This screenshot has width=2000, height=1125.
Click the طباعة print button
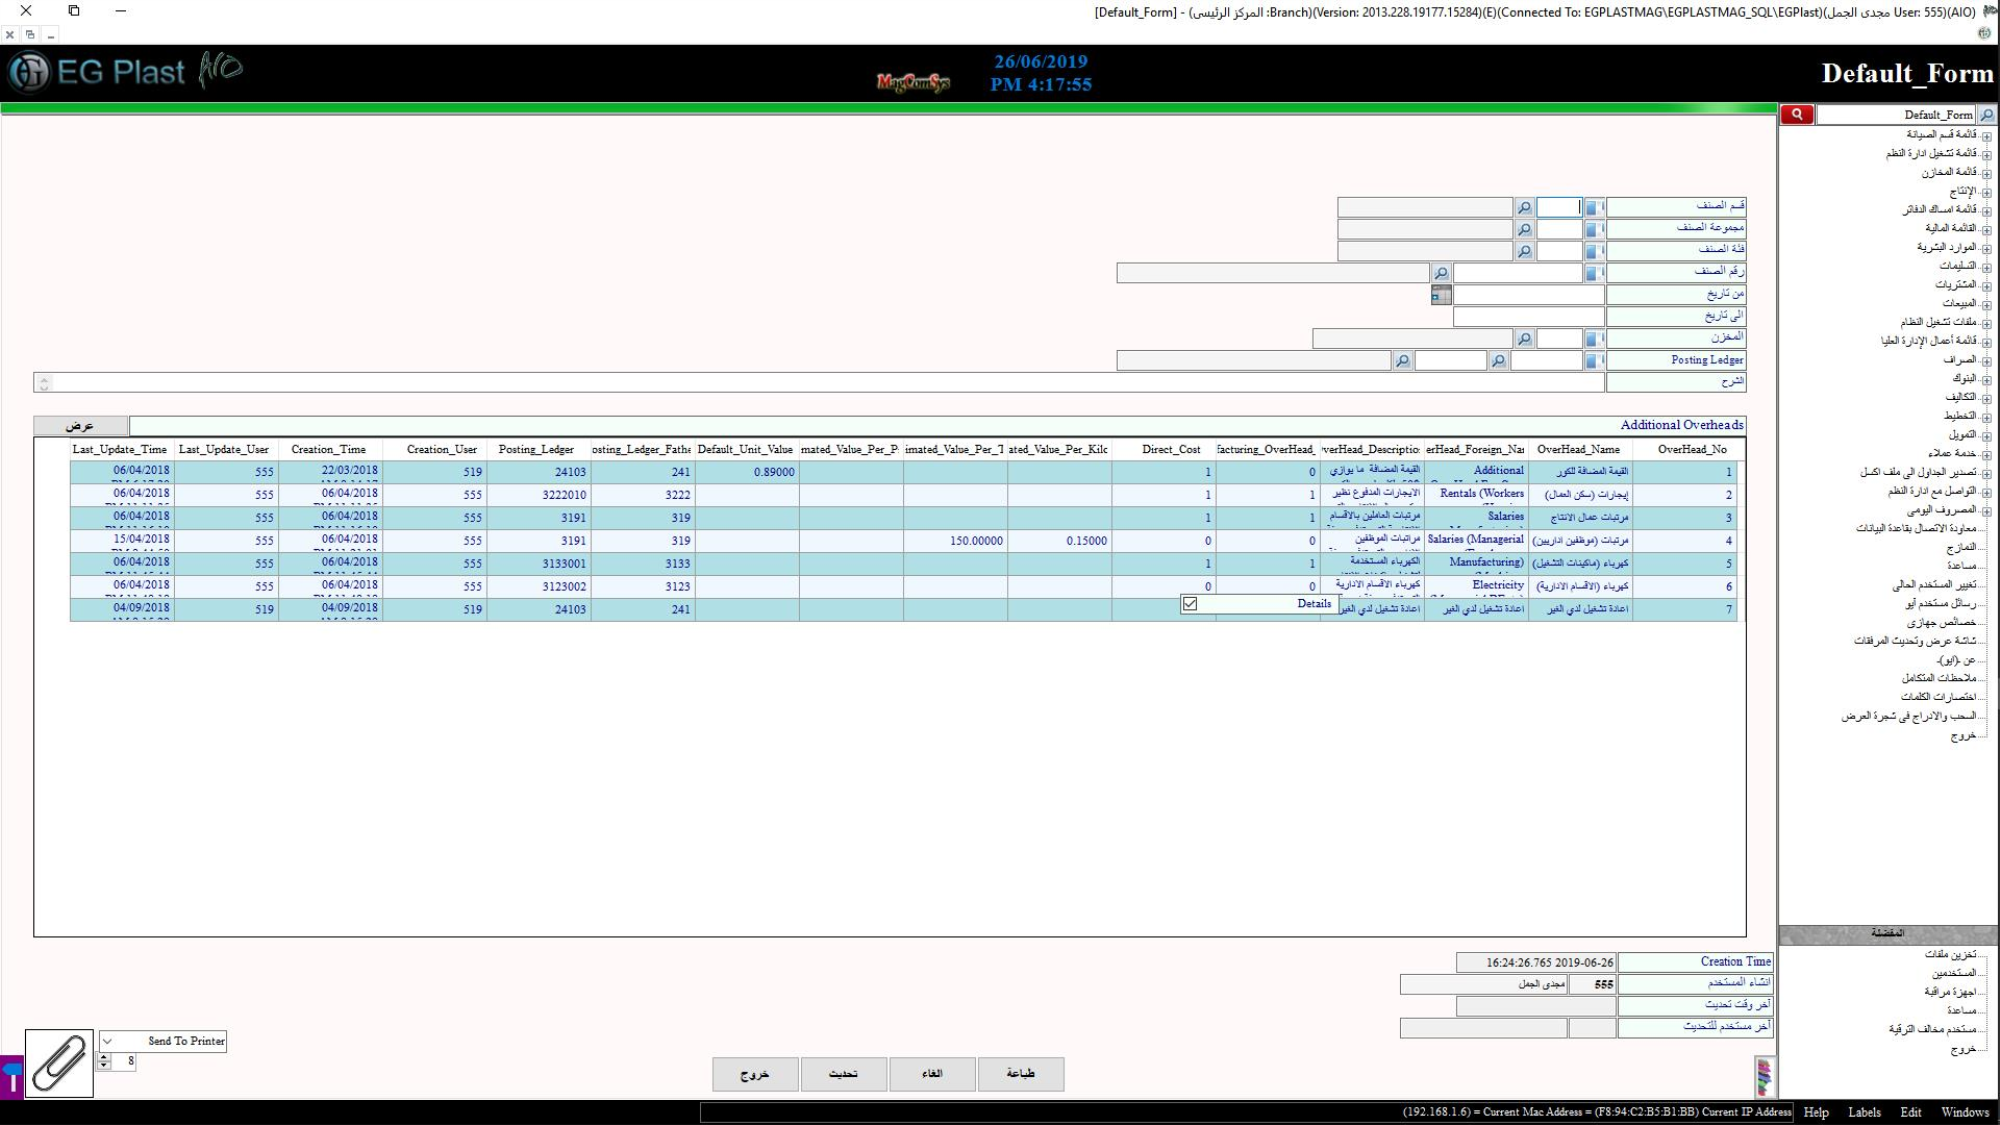(1021, 1074)
